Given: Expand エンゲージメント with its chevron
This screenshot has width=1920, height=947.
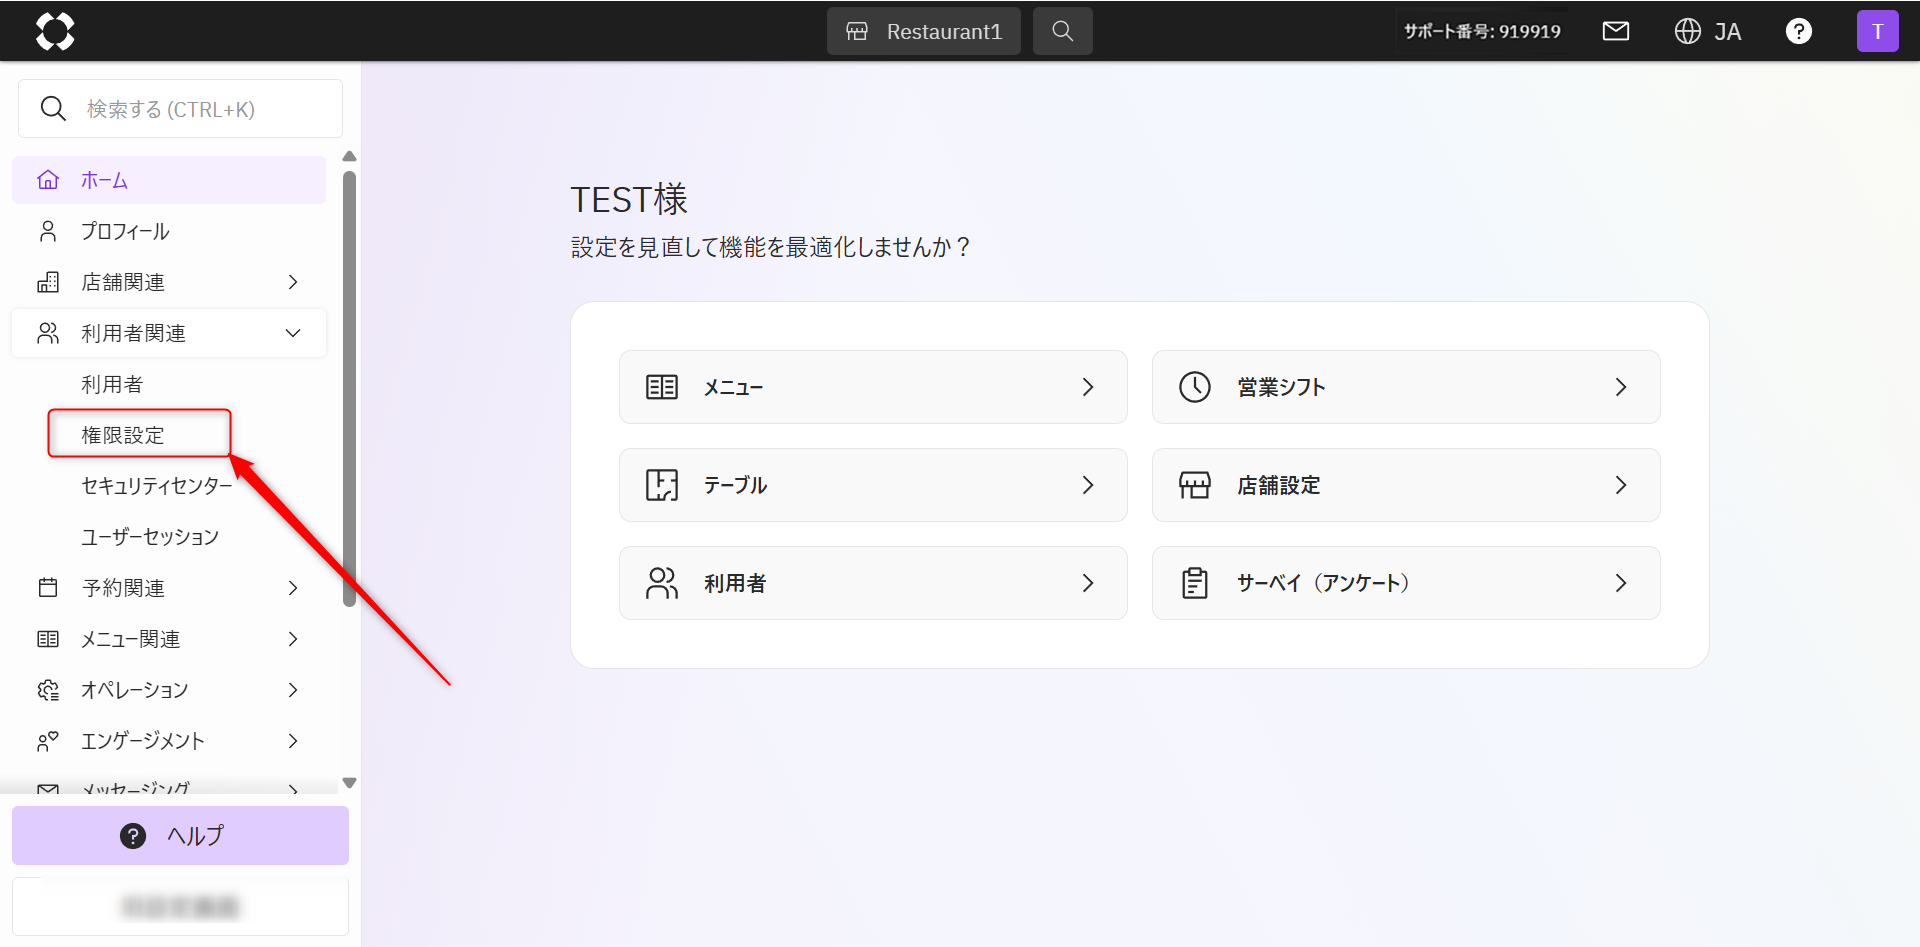Looking at the screenshot, I should pos(293,741).
